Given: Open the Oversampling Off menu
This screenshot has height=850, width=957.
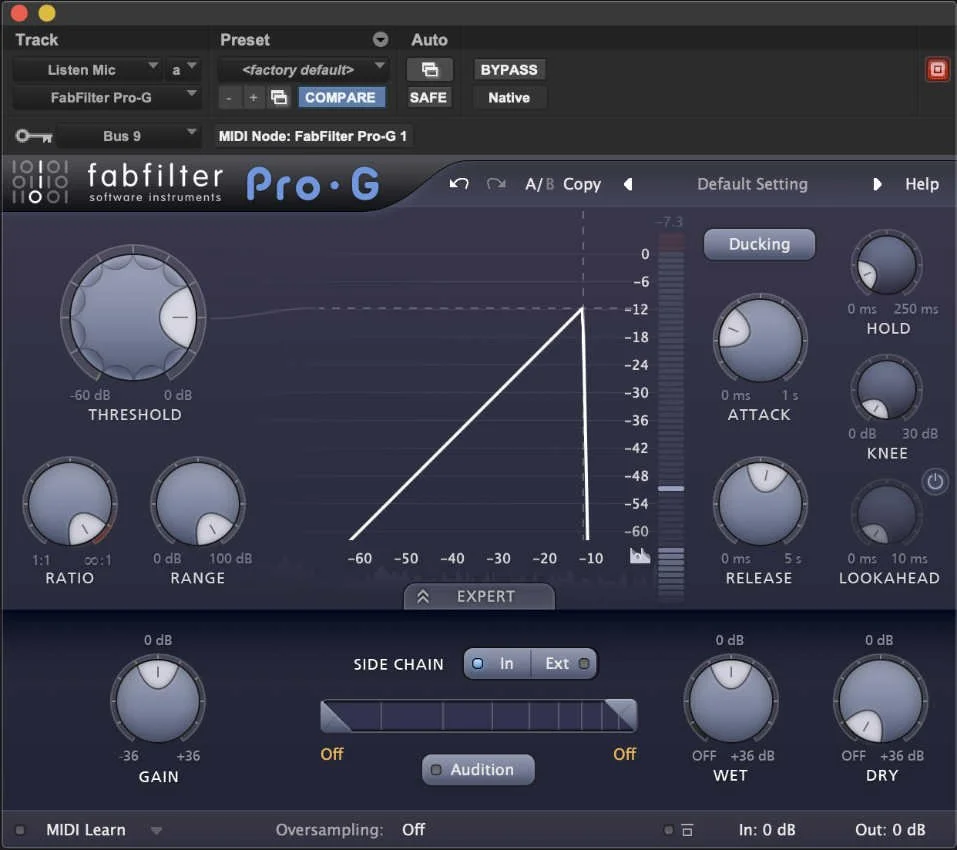Looking at the screenshot, I should pyautogui.click(x=413, y=830).
